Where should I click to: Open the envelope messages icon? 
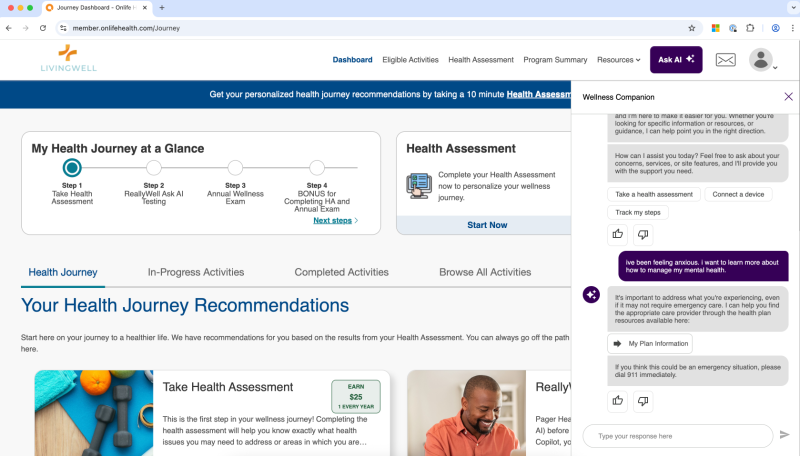tap(725, 60)
